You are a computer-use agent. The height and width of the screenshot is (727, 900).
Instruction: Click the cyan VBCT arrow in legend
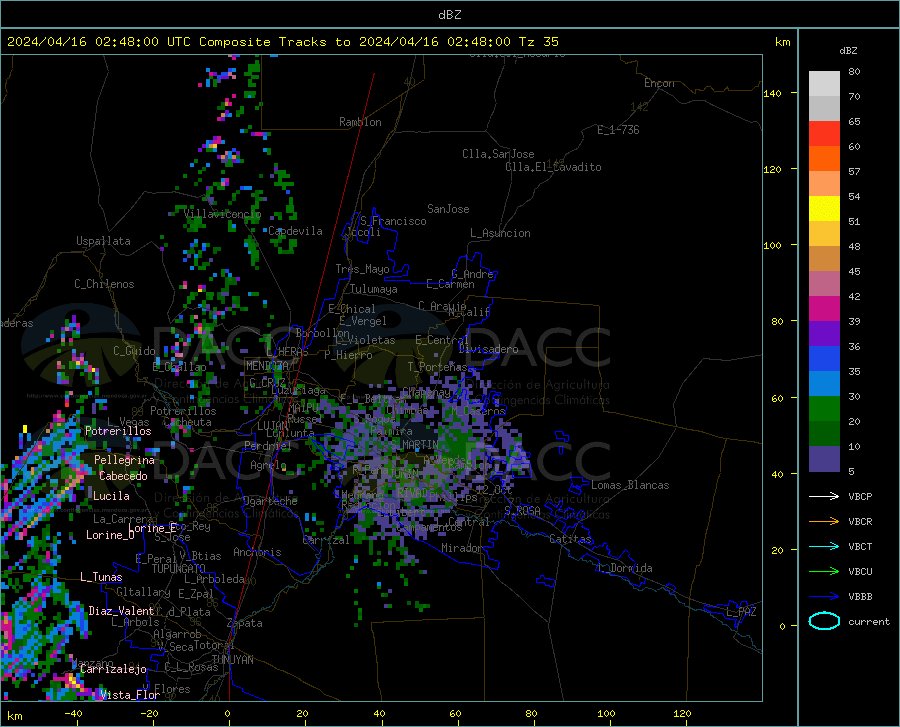pyautogui.click(x=824, y=546)
